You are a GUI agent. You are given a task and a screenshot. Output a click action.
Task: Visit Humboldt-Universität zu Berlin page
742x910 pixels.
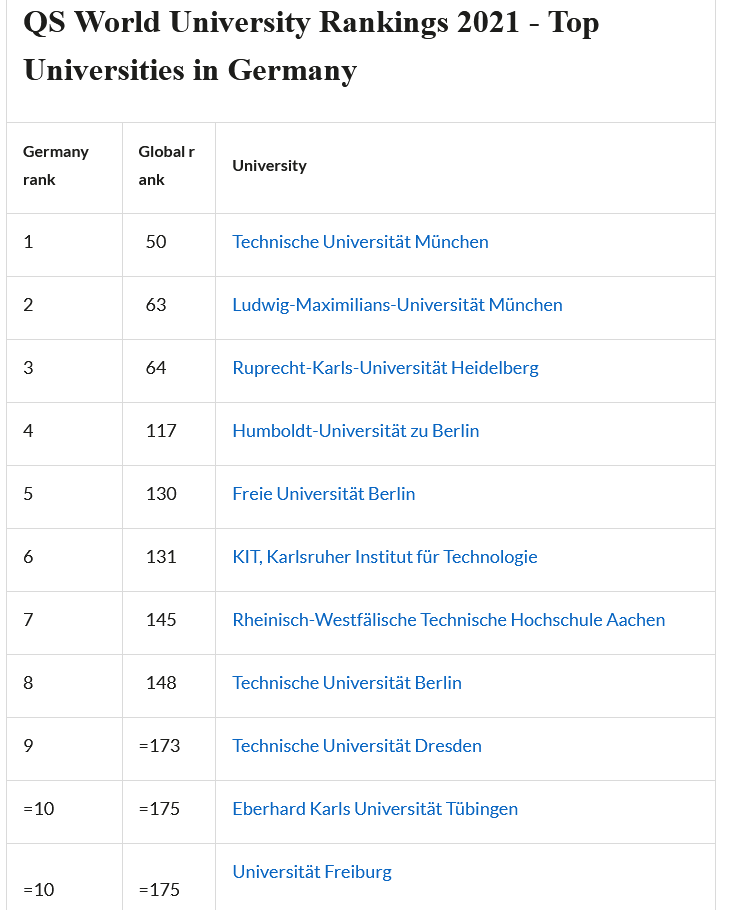point(355,431)
